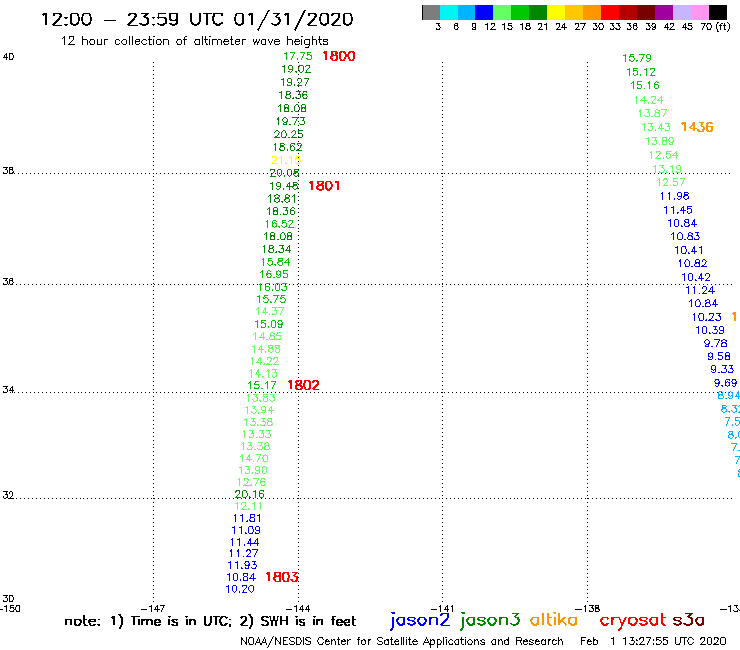Select the 18.34 wave height value
The image size is (740, 650).
point(277,249)
